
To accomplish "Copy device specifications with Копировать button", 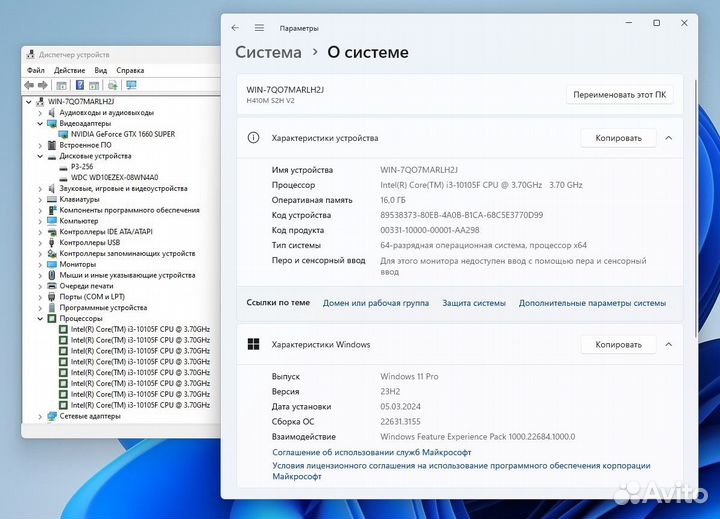I will pyautogui.click(x=619, y=138).
